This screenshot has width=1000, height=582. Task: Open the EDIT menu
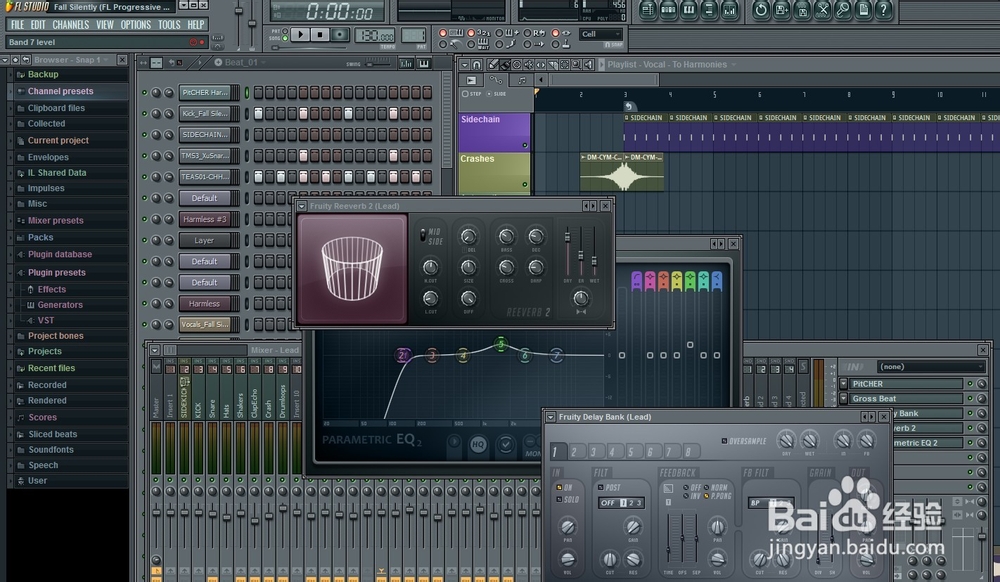(x=38, y=25)
